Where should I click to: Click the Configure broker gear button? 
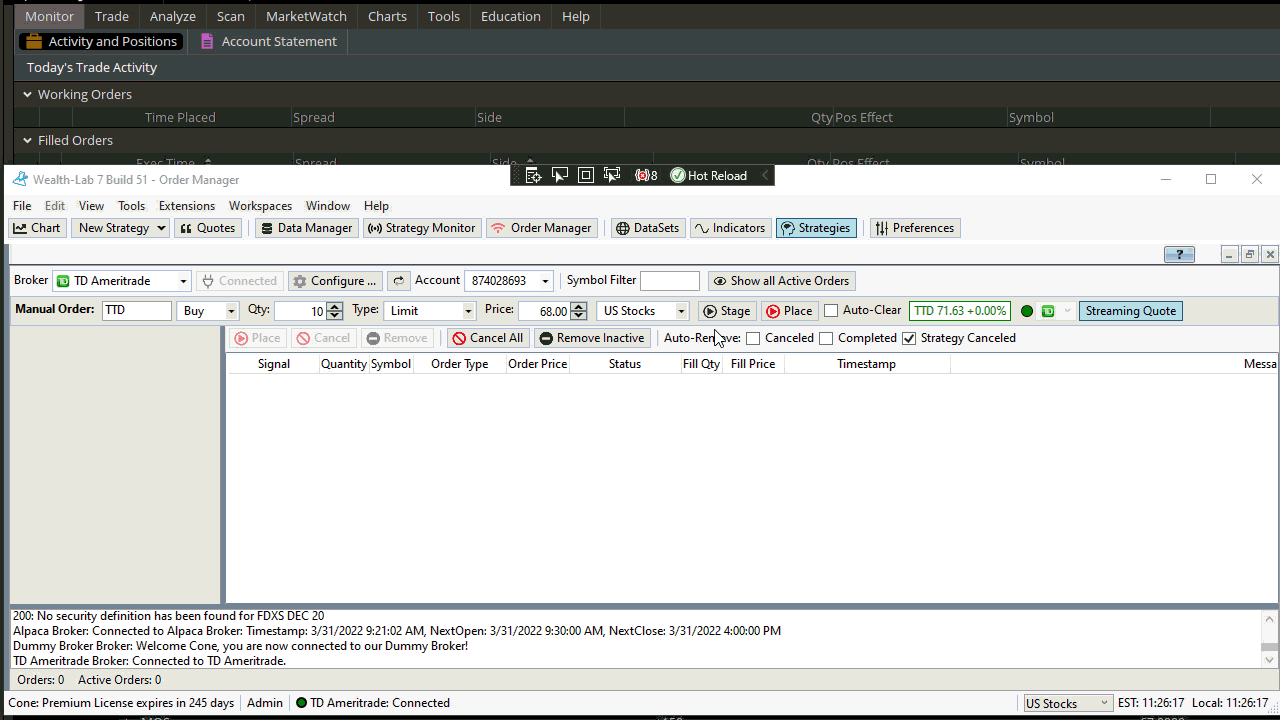335,281
